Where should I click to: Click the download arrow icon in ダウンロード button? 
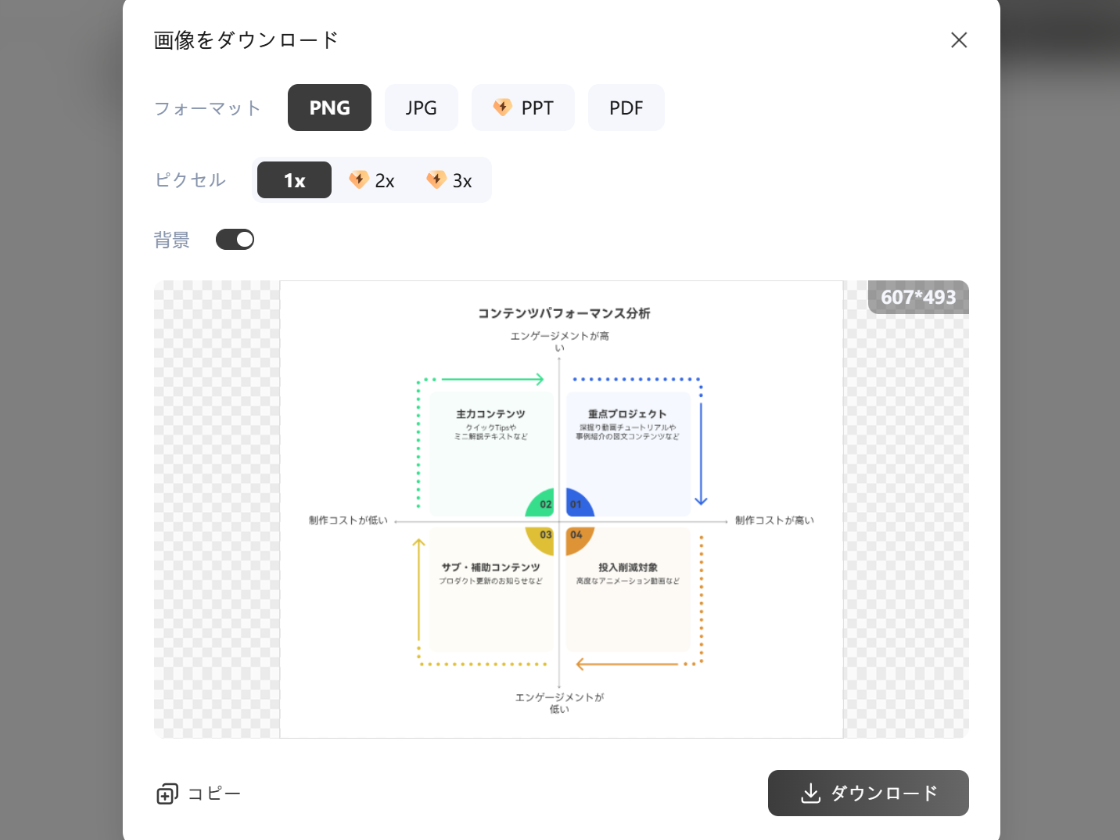[812, 793]
